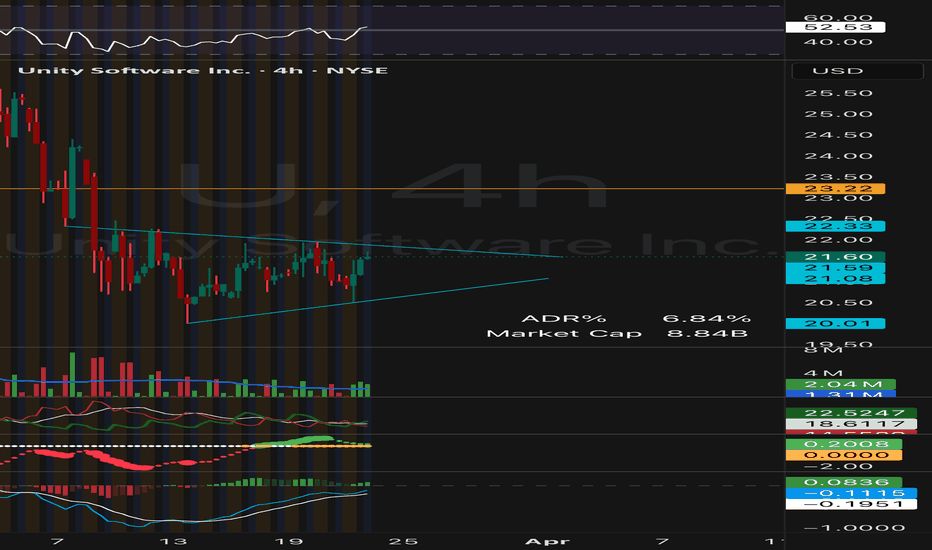The width and height of the screenshot is (932, 550).
Task: Click the green indicator value 22.5247
Action: [x=851, y=413]
